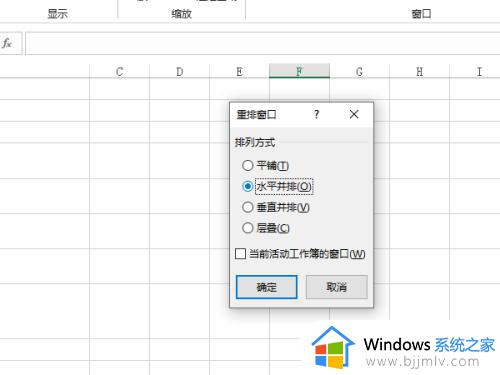The height and width of the screenshot is (375, 500).
Task: Confirm with the 确定 button
Action: pyautogui.click(x=266, y=287)
